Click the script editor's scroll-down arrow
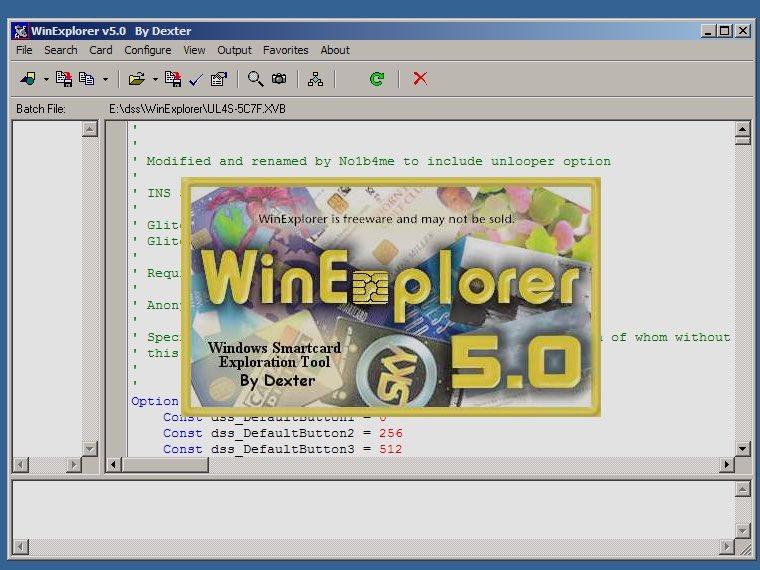This screenshot has width=760, height=570. point(742,449)
